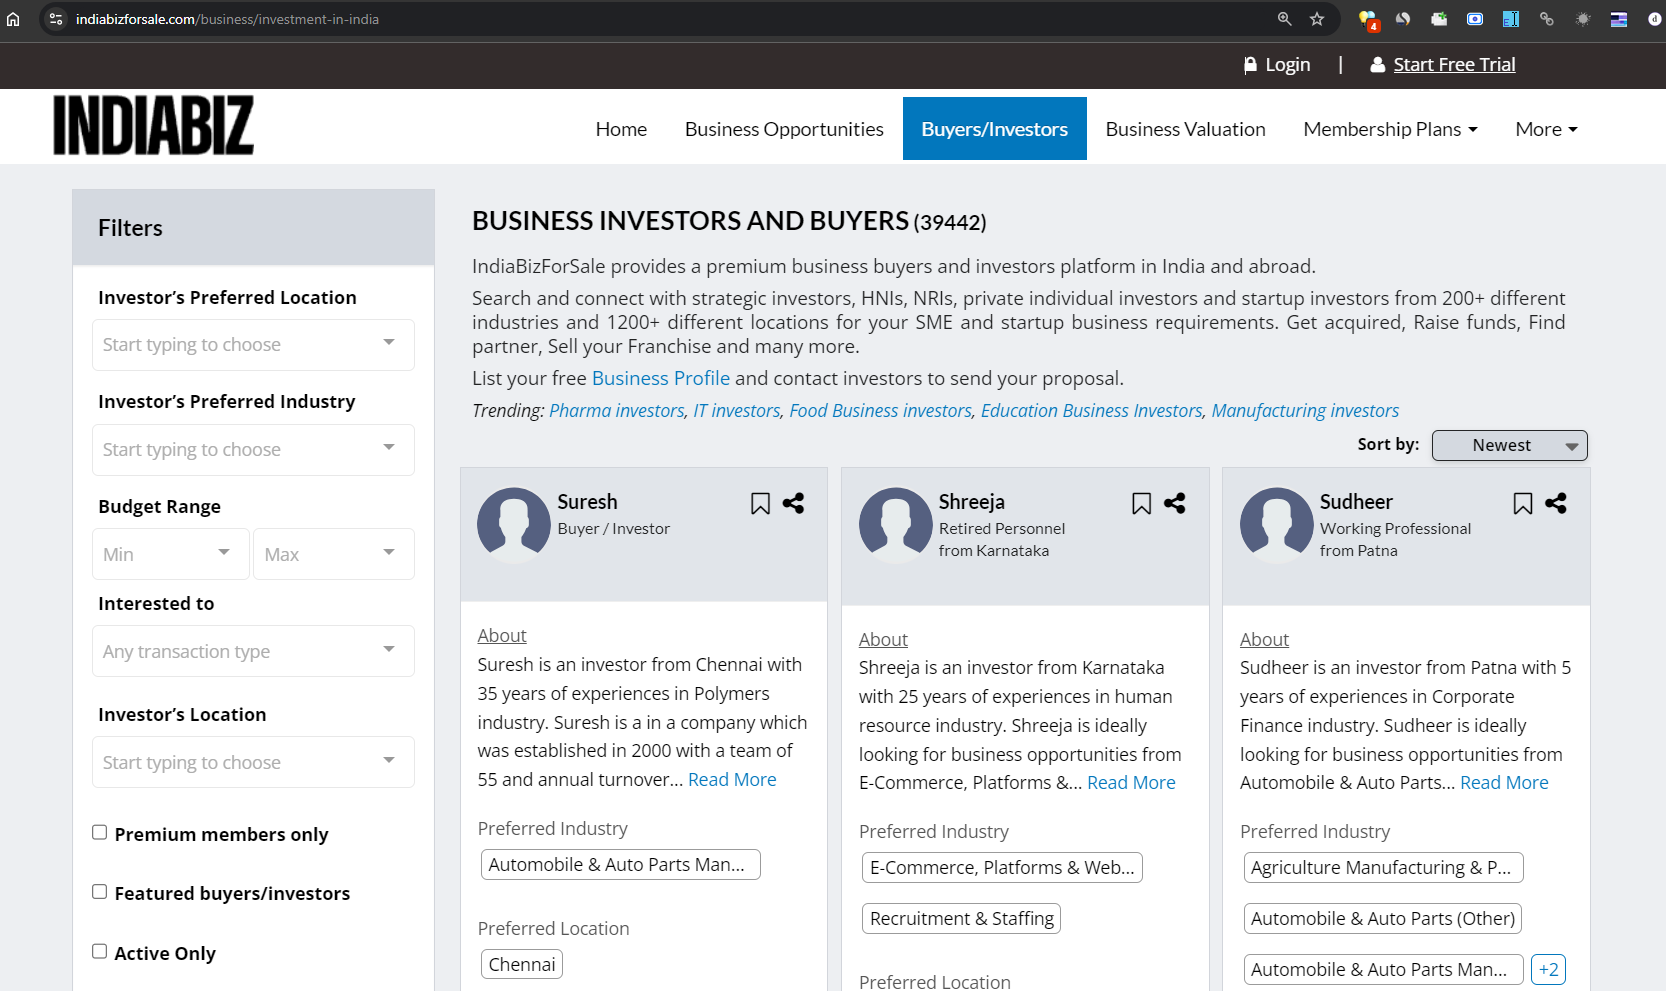This screenshot has width=1666, height=991.
Task: Click the INDIABIZ logo
Action: [153, 126]
